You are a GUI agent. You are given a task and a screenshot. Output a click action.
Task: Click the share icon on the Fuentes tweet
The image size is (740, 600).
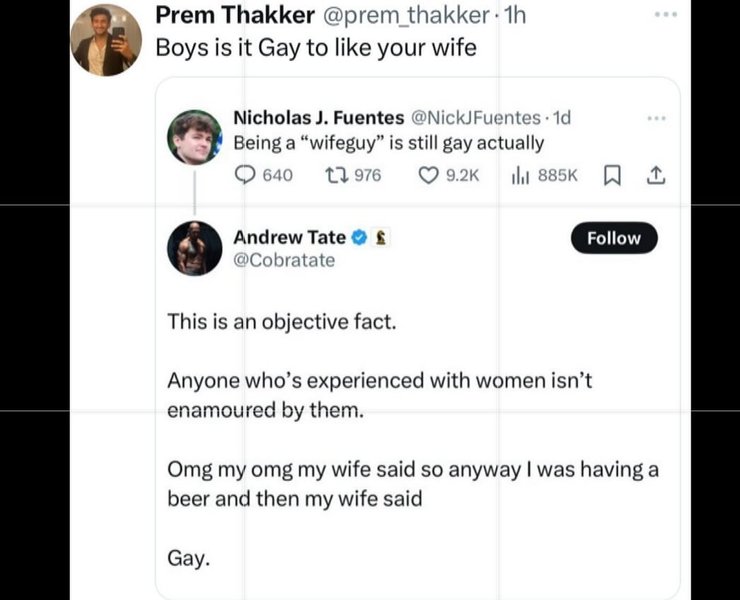point(655,175)
